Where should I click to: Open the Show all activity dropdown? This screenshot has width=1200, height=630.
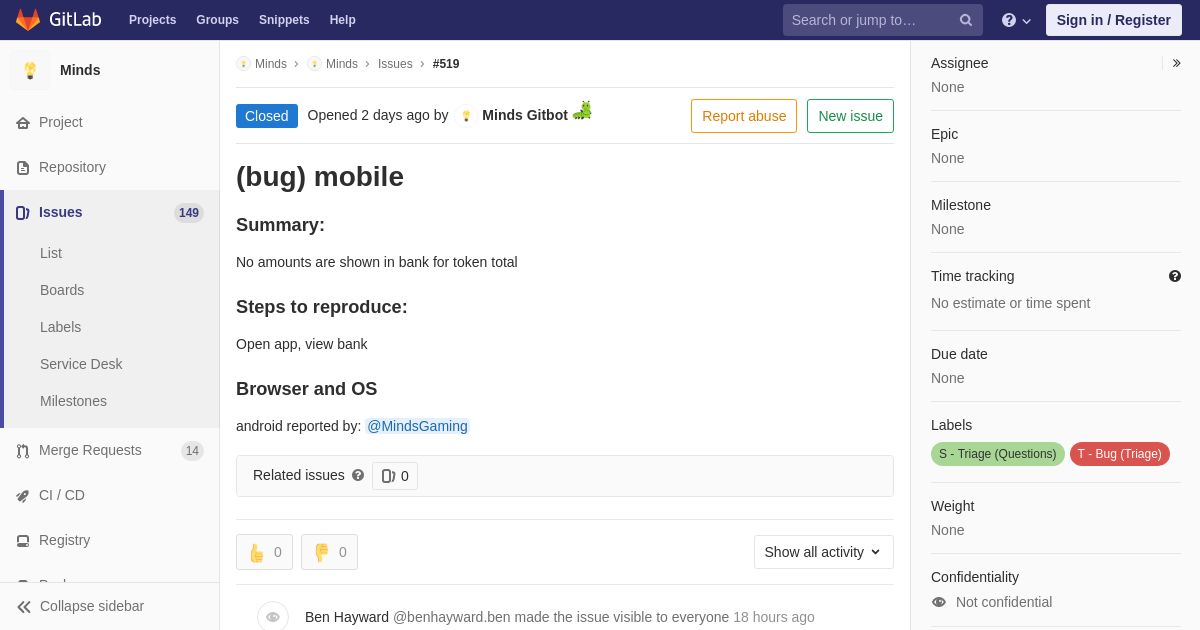(824, 552)
